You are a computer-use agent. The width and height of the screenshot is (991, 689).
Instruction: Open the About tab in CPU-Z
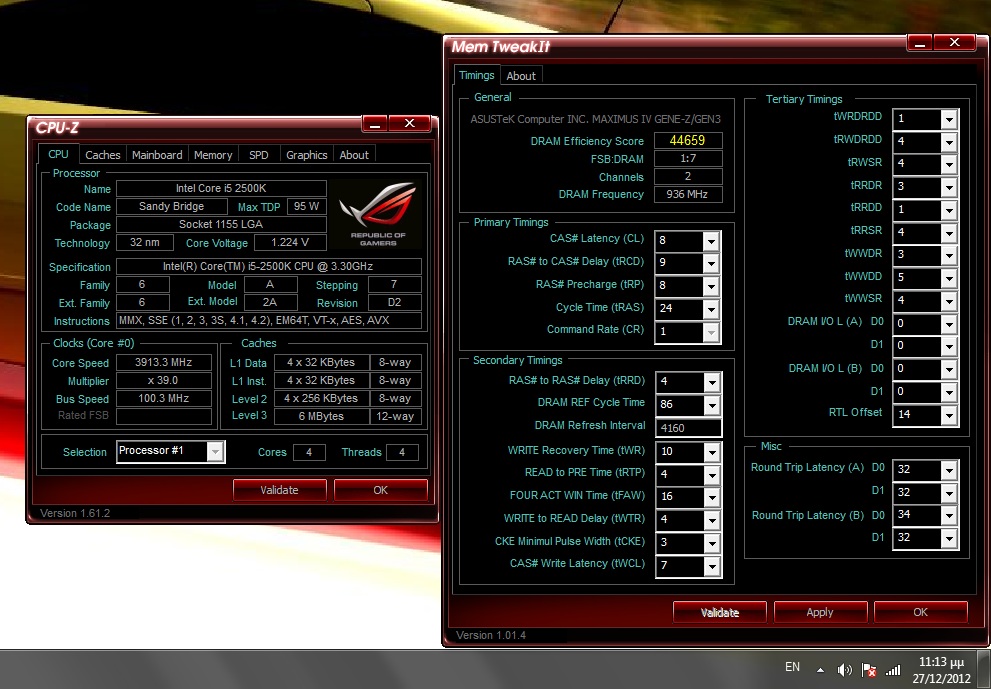coord(354,155)
